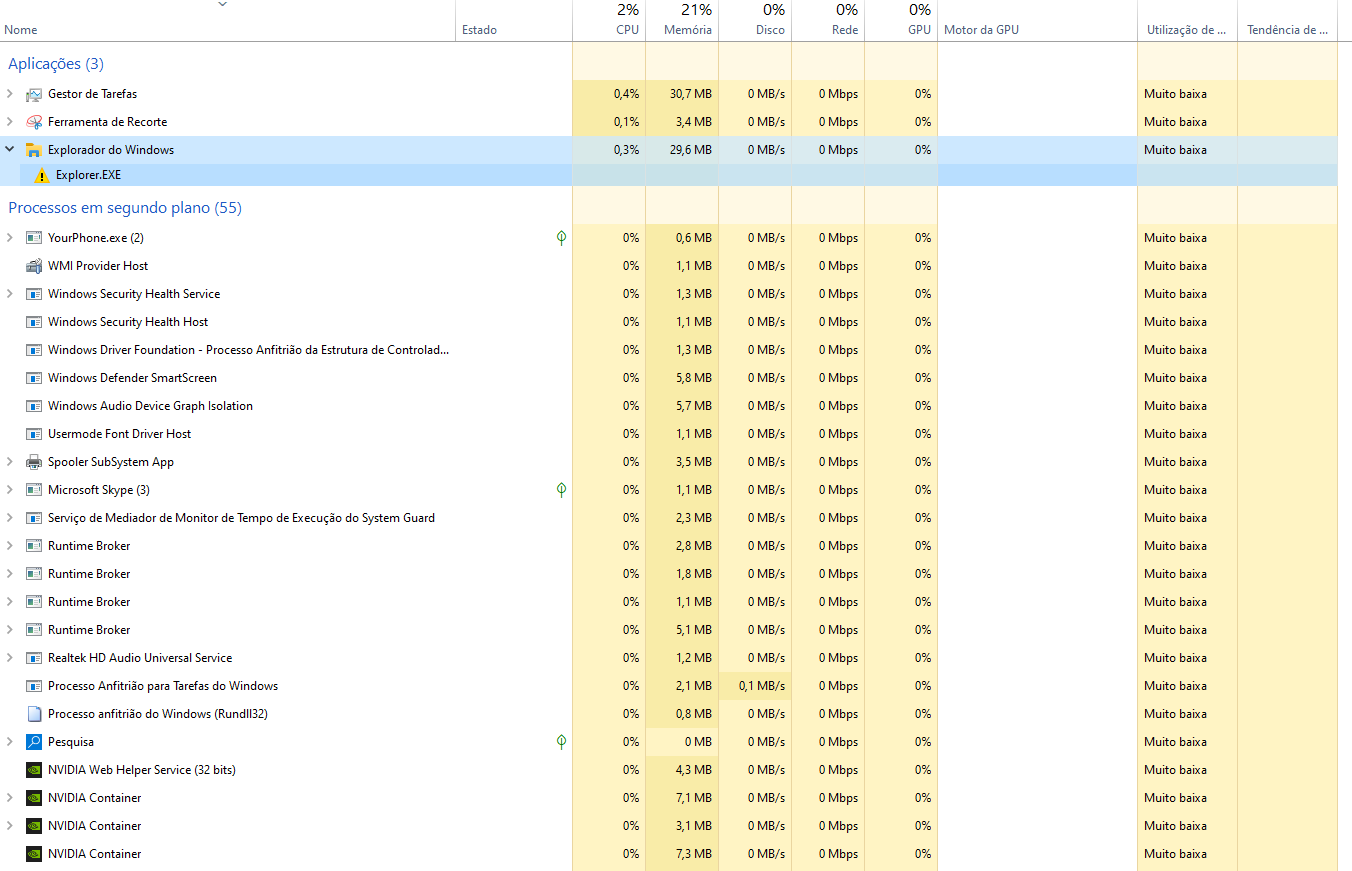Collapse the Explorador do Windows group
The height and width of the screenshot is (871, 1352).
[x=10, y=150]
